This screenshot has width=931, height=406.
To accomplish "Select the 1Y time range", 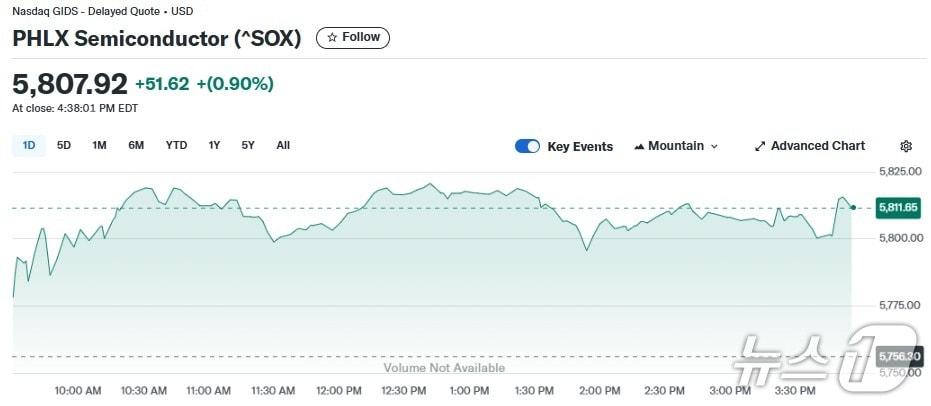I will pyautogui.click(x=214, y=145).
